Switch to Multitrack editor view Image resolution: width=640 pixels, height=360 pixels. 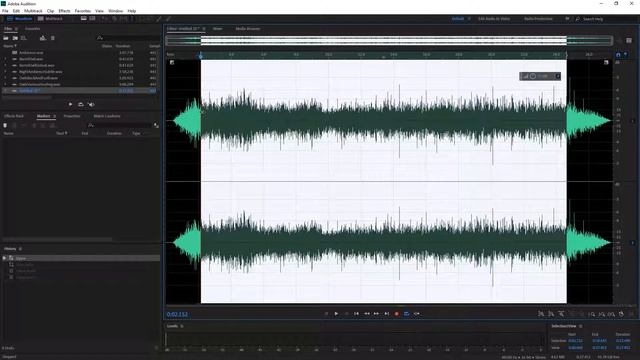tap(50, 19)
